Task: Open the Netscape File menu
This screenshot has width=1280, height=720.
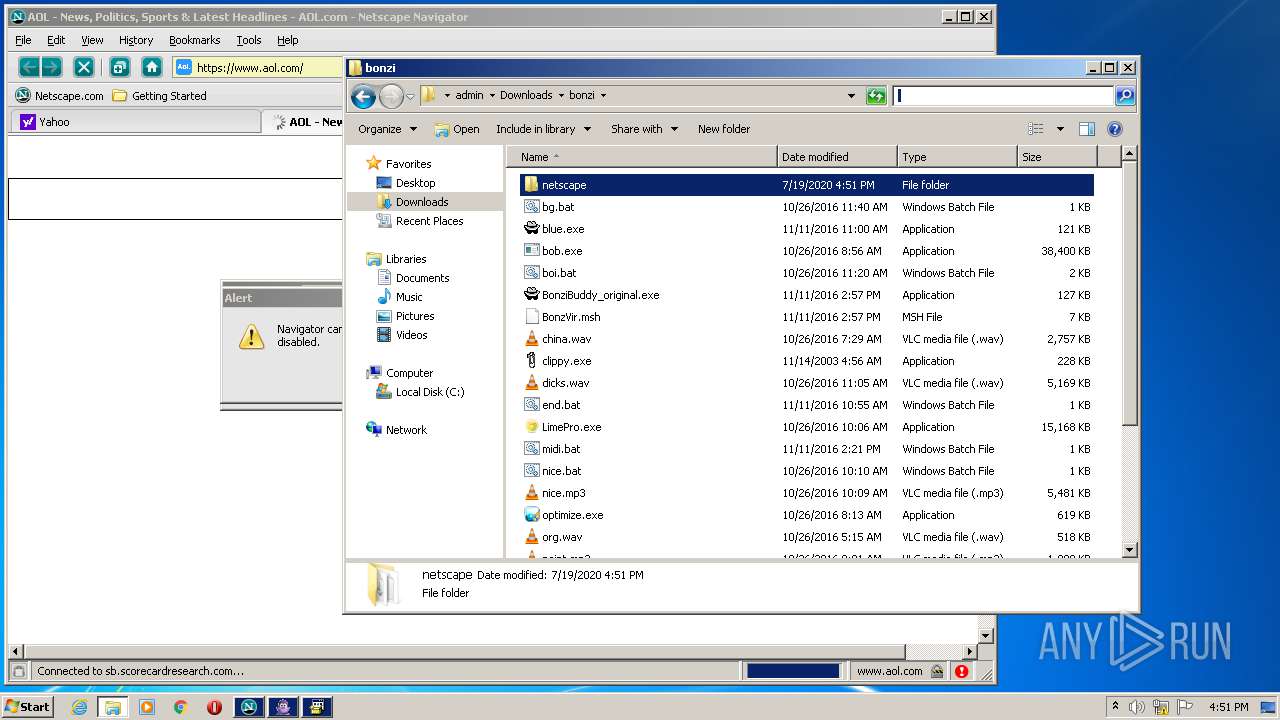Action: point(23,40)
